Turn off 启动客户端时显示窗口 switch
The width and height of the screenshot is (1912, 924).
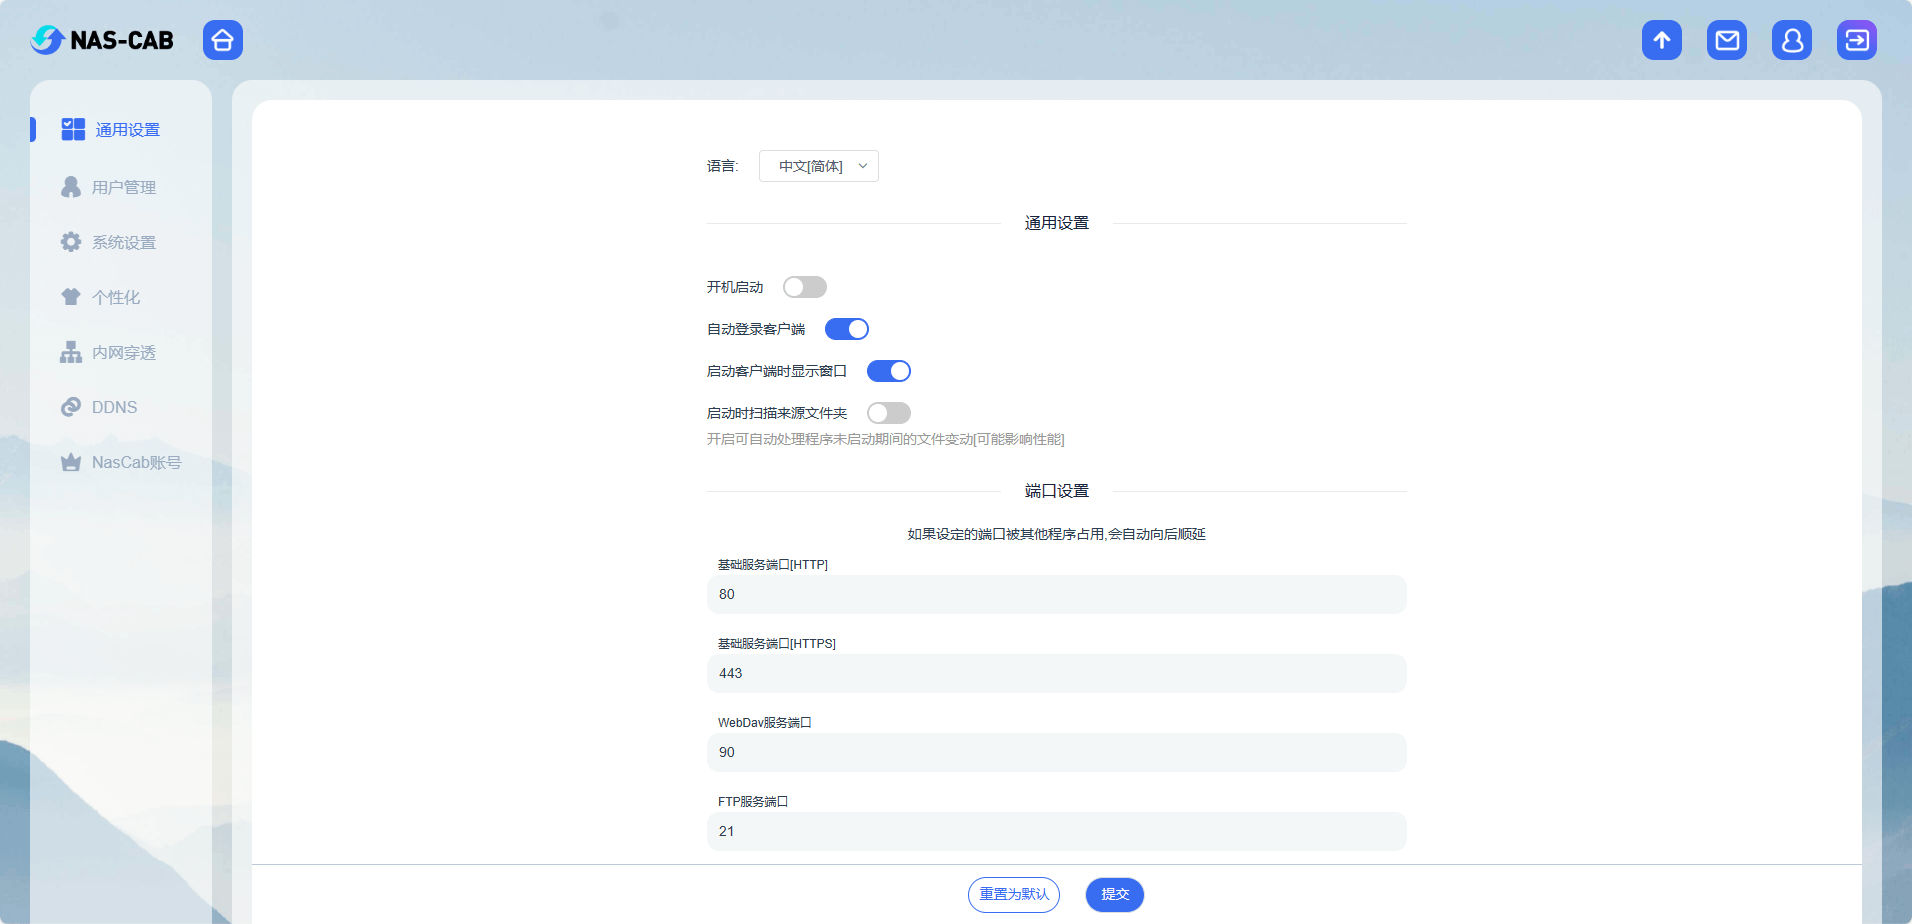(x=888, y=370)
